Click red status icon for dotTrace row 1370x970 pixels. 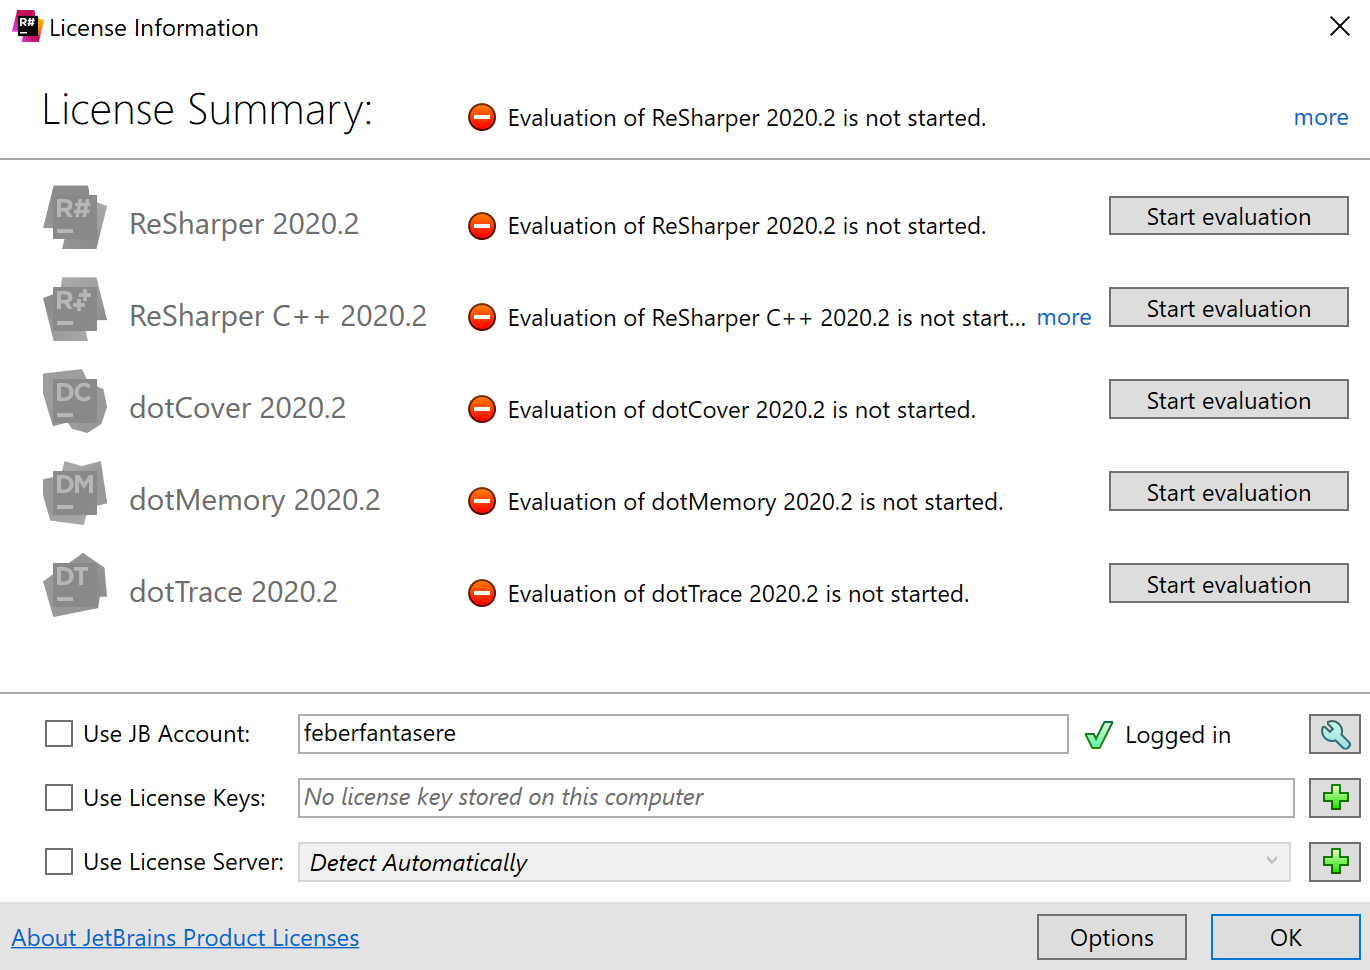(x=482, y=594)
